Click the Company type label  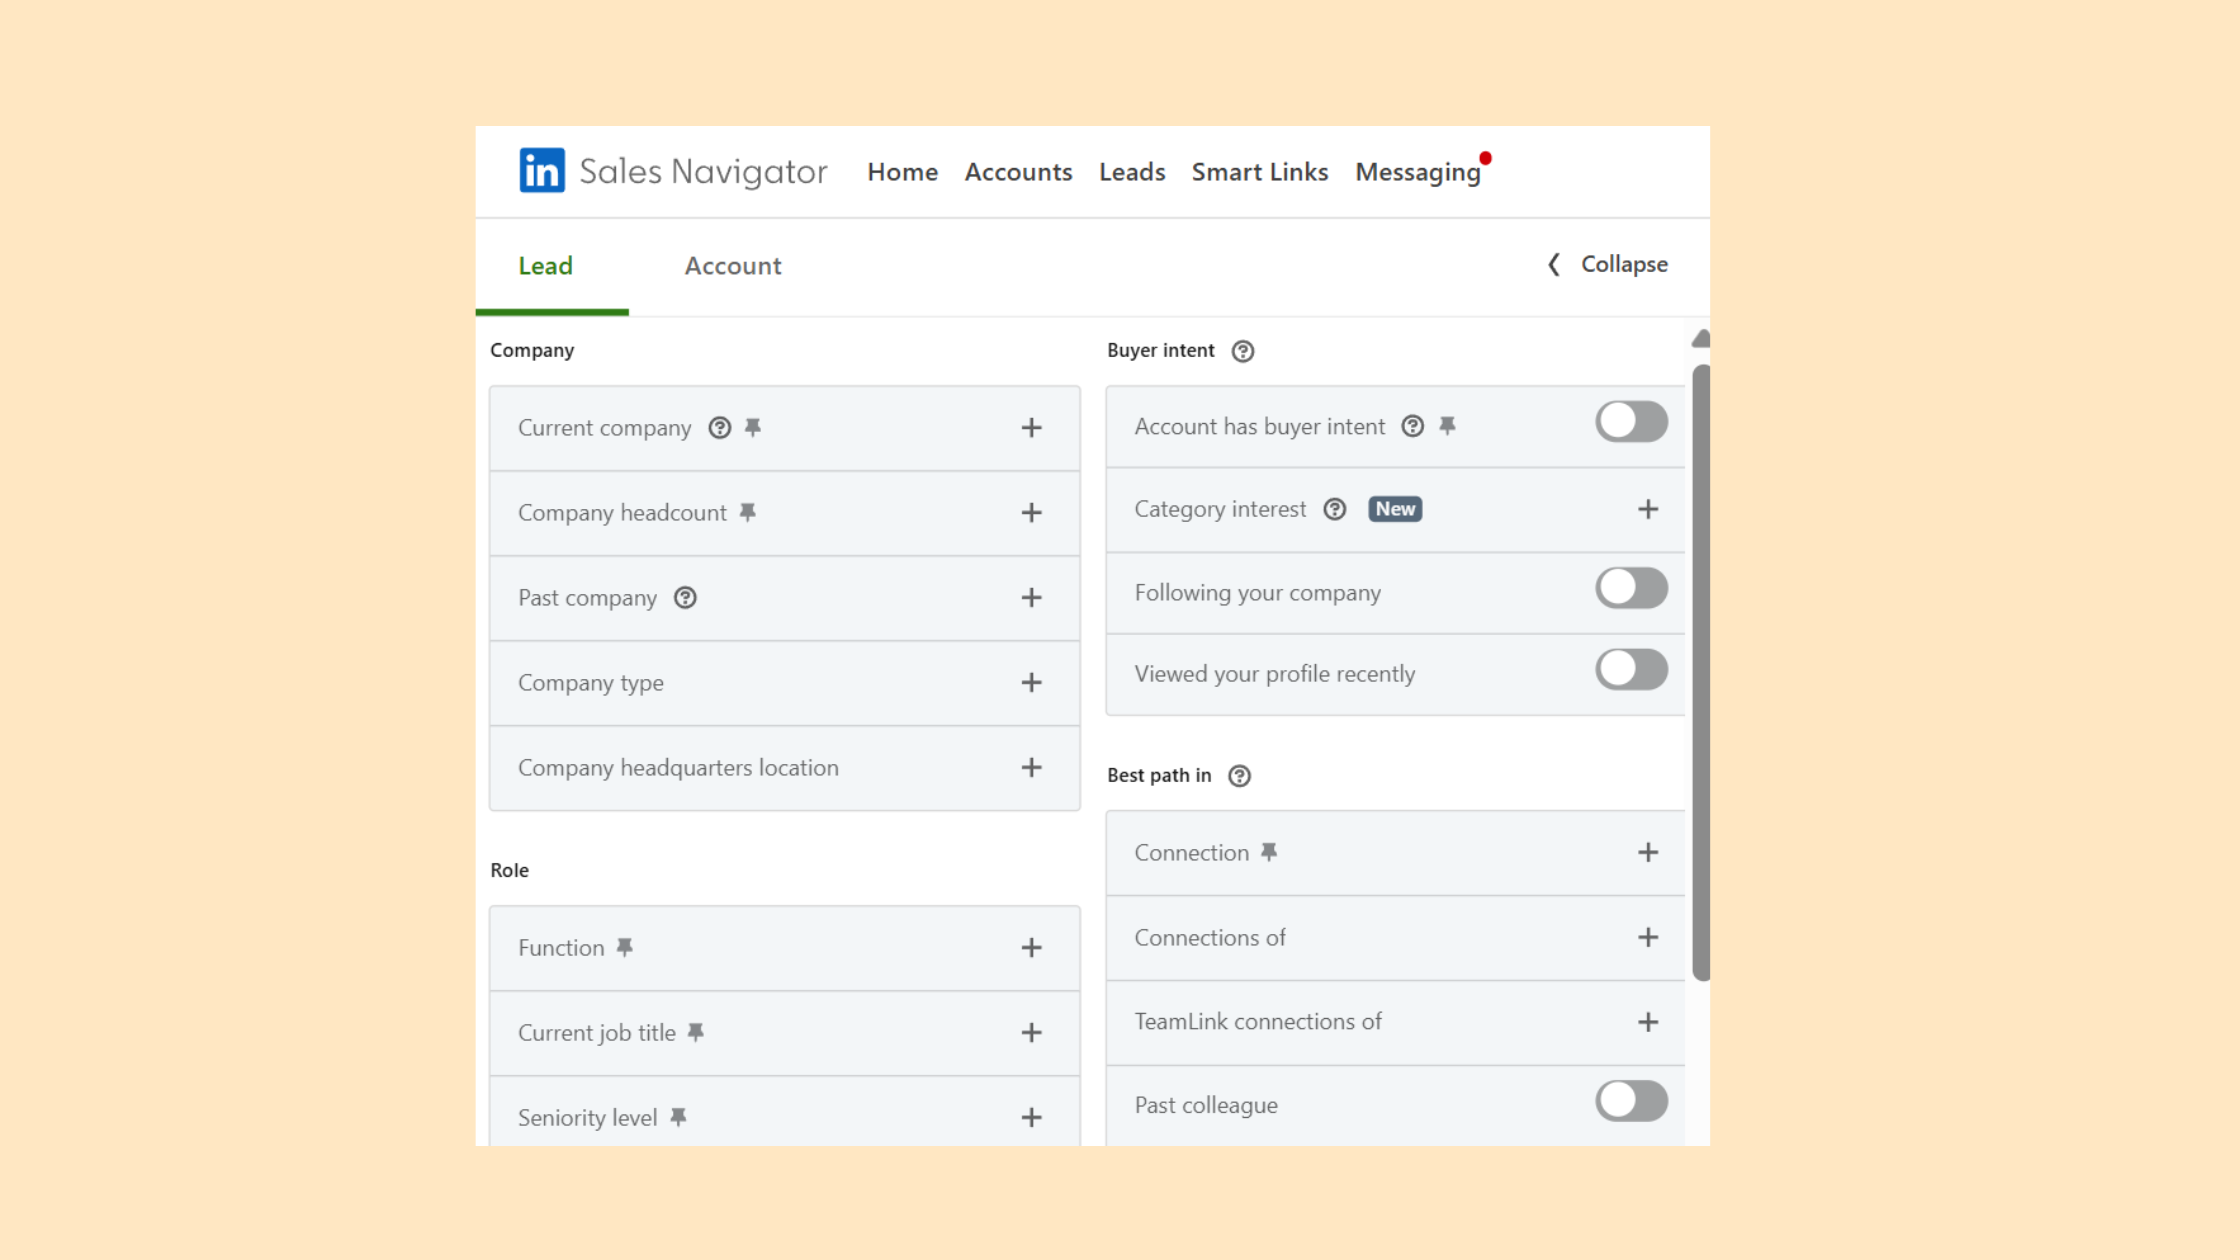(591, 683)
